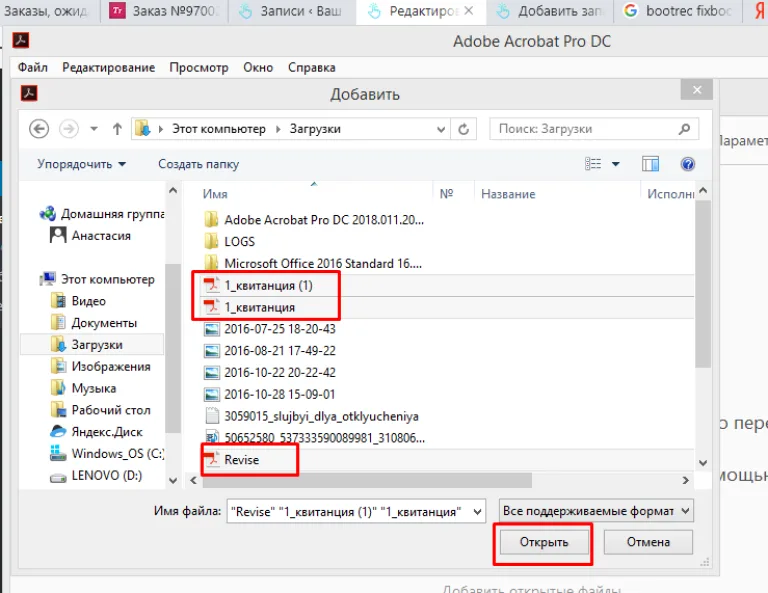Sort by Название column header
Viewport: 768px width, 593px height.
point(508,194)
